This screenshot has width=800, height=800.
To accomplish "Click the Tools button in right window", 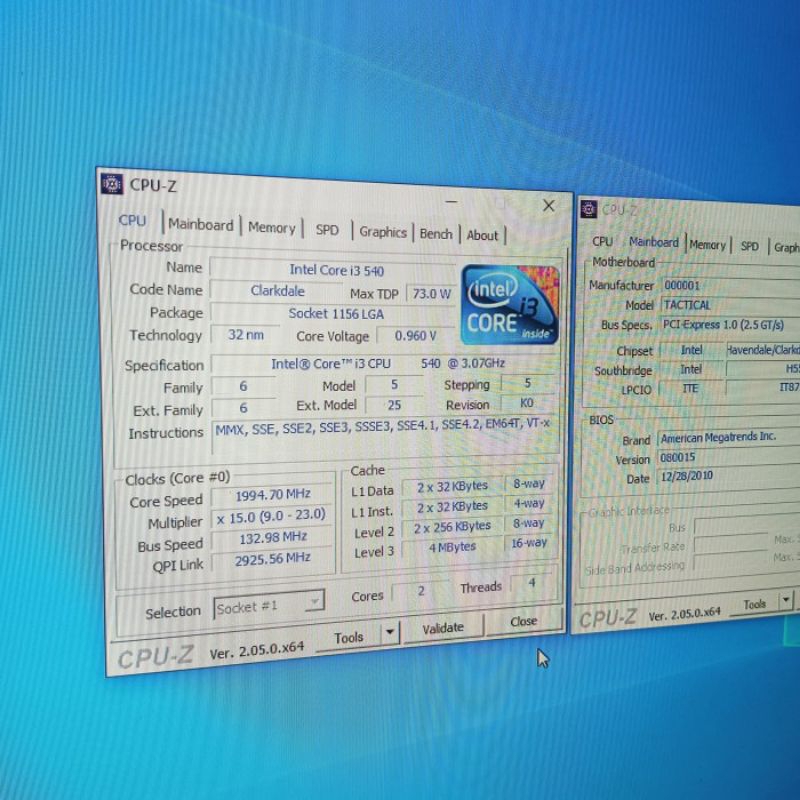I will click(754, 604).
